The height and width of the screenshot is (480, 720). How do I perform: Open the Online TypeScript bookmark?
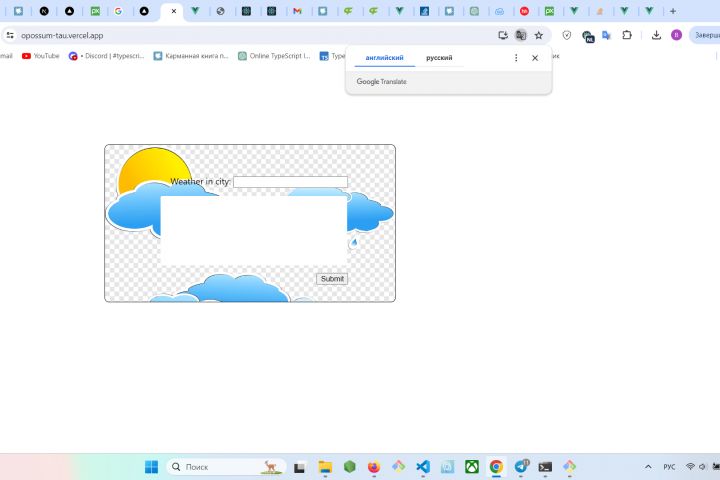pyautogui.click(x=274, y=56)
